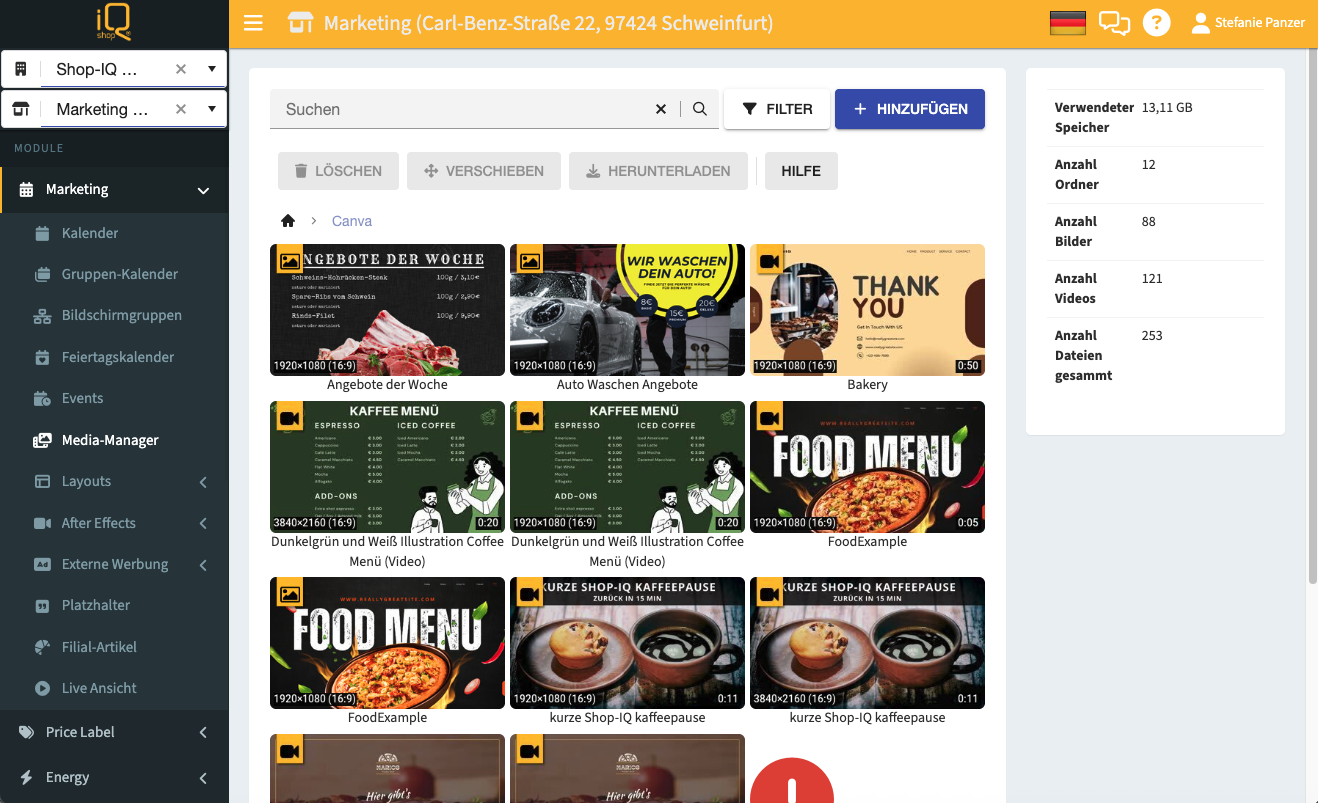Open the Filter button
This screenshot has width=1318, height=803.
coord(777,109)
